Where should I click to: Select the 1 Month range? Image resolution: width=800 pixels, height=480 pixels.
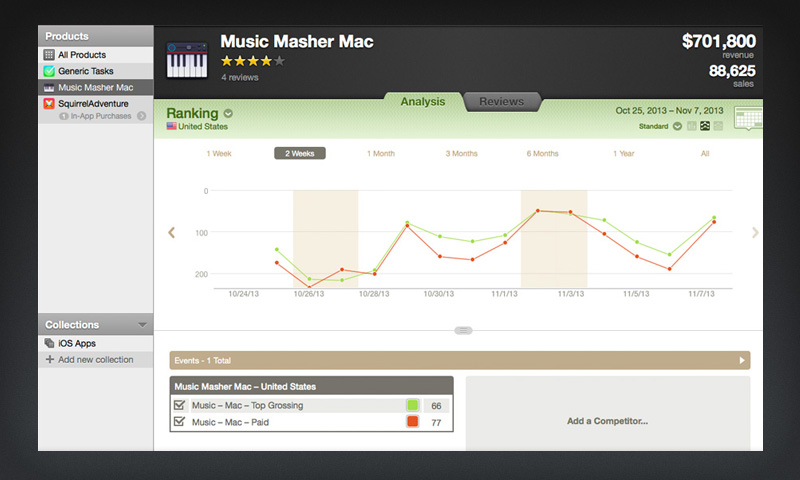[x=381, y=154]
